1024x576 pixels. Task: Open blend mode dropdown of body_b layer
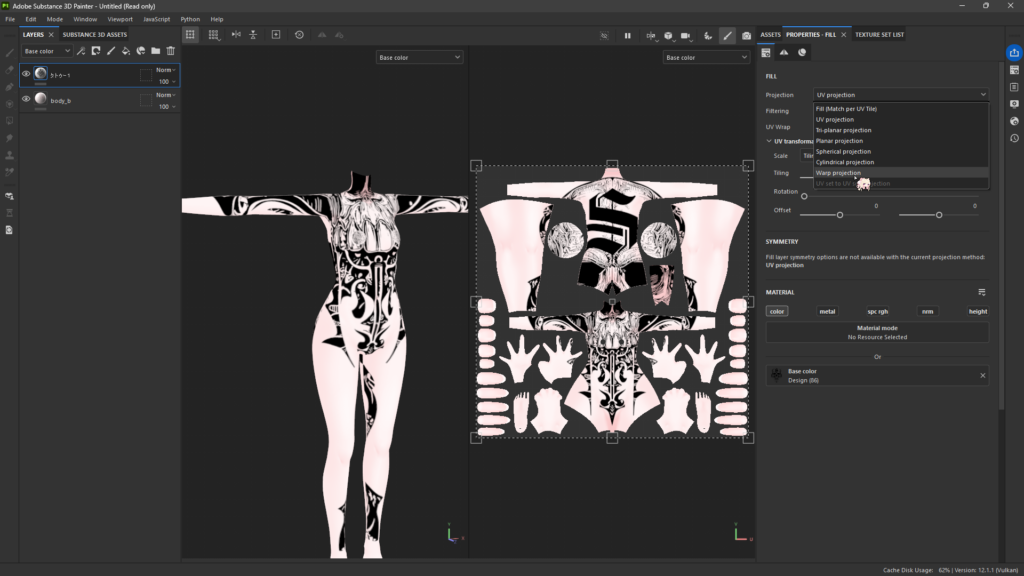pos(166,95)
